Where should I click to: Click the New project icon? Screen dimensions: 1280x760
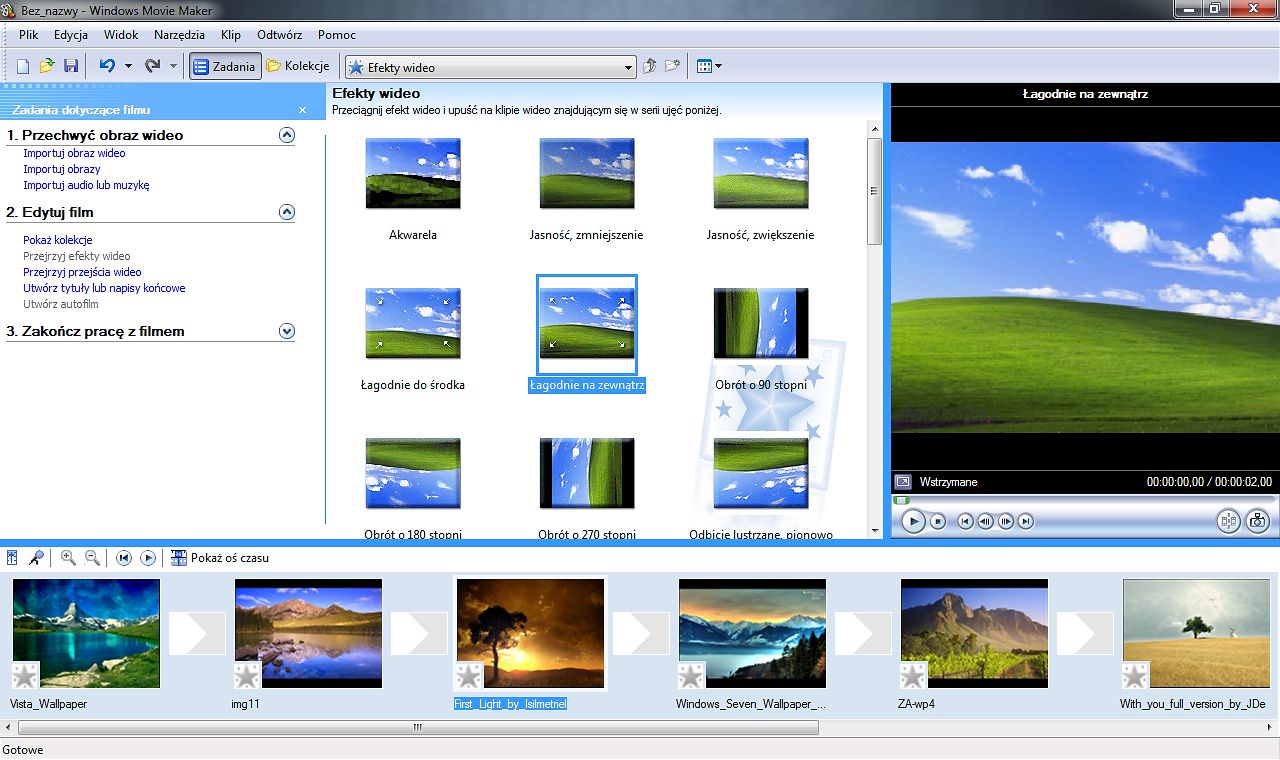tap(23, 66)
